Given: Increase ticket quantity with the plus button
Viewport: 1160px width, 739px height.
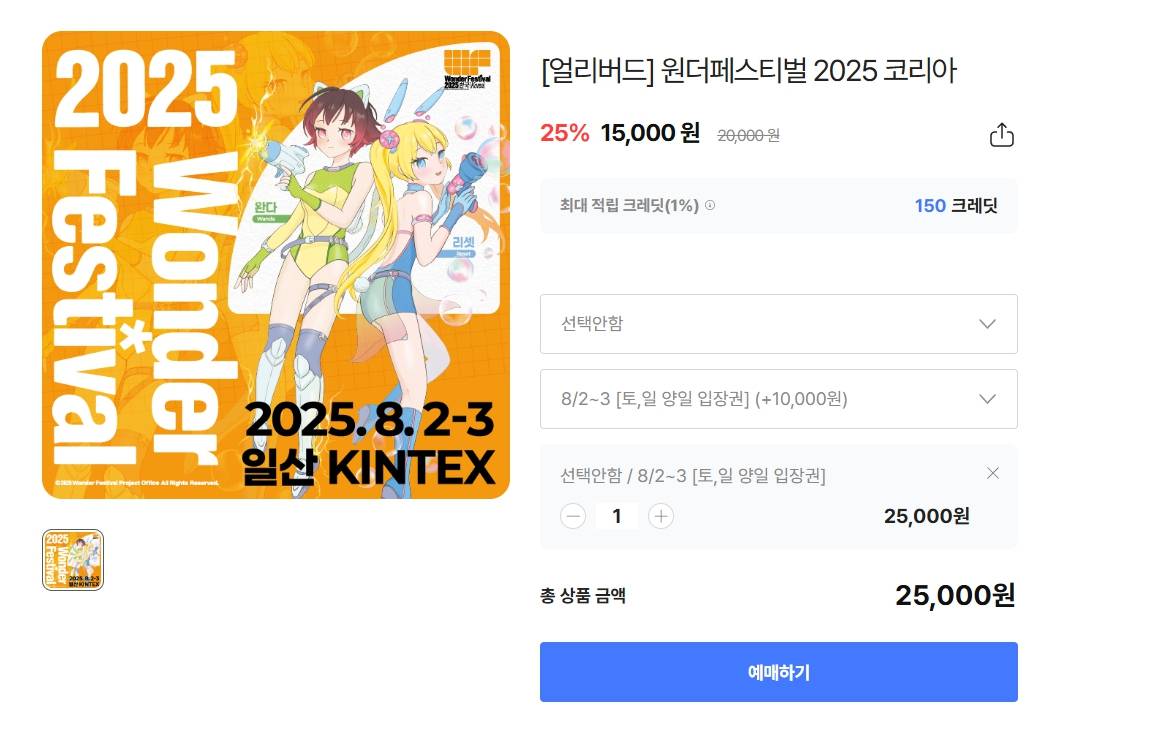Looking at the screenshot, I should point(661,516).
